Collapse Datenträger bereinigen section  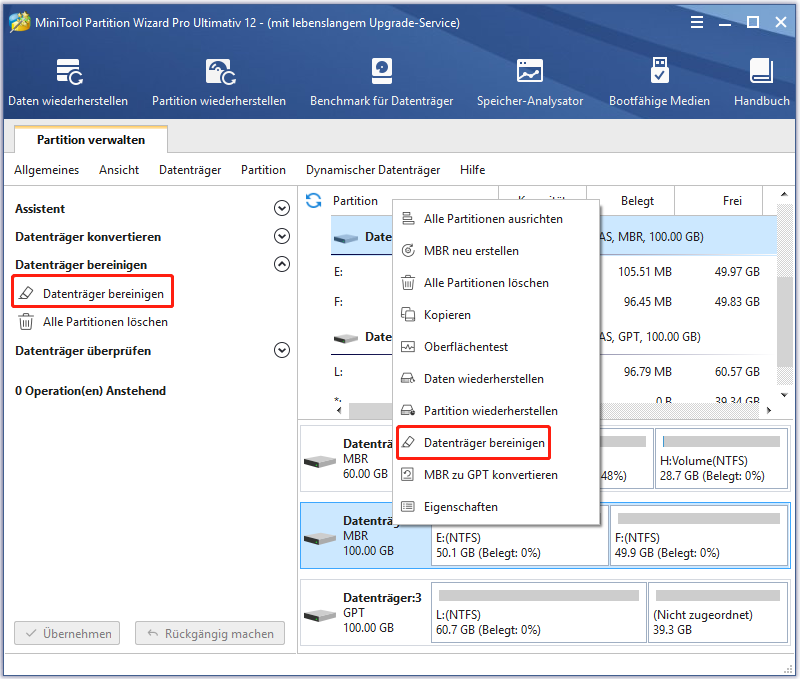click(x=282, y=264)
